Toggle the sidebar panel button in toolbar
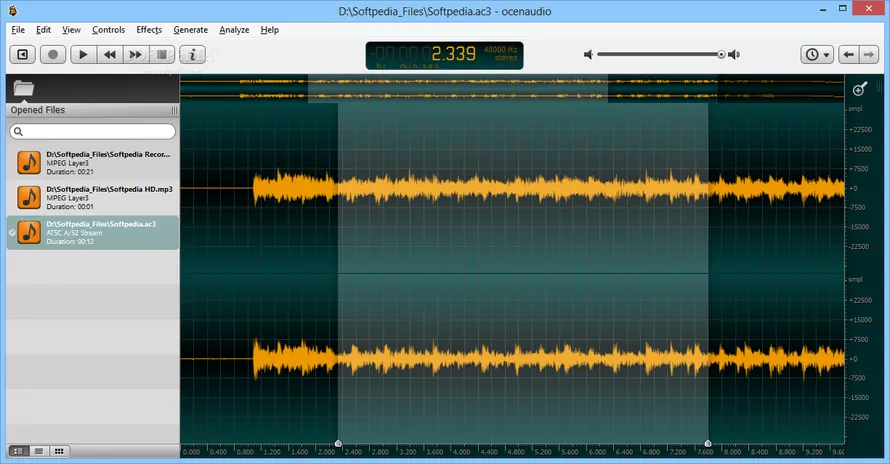The width and height of the screenshot is (890, 464). (x=23, y=55)
